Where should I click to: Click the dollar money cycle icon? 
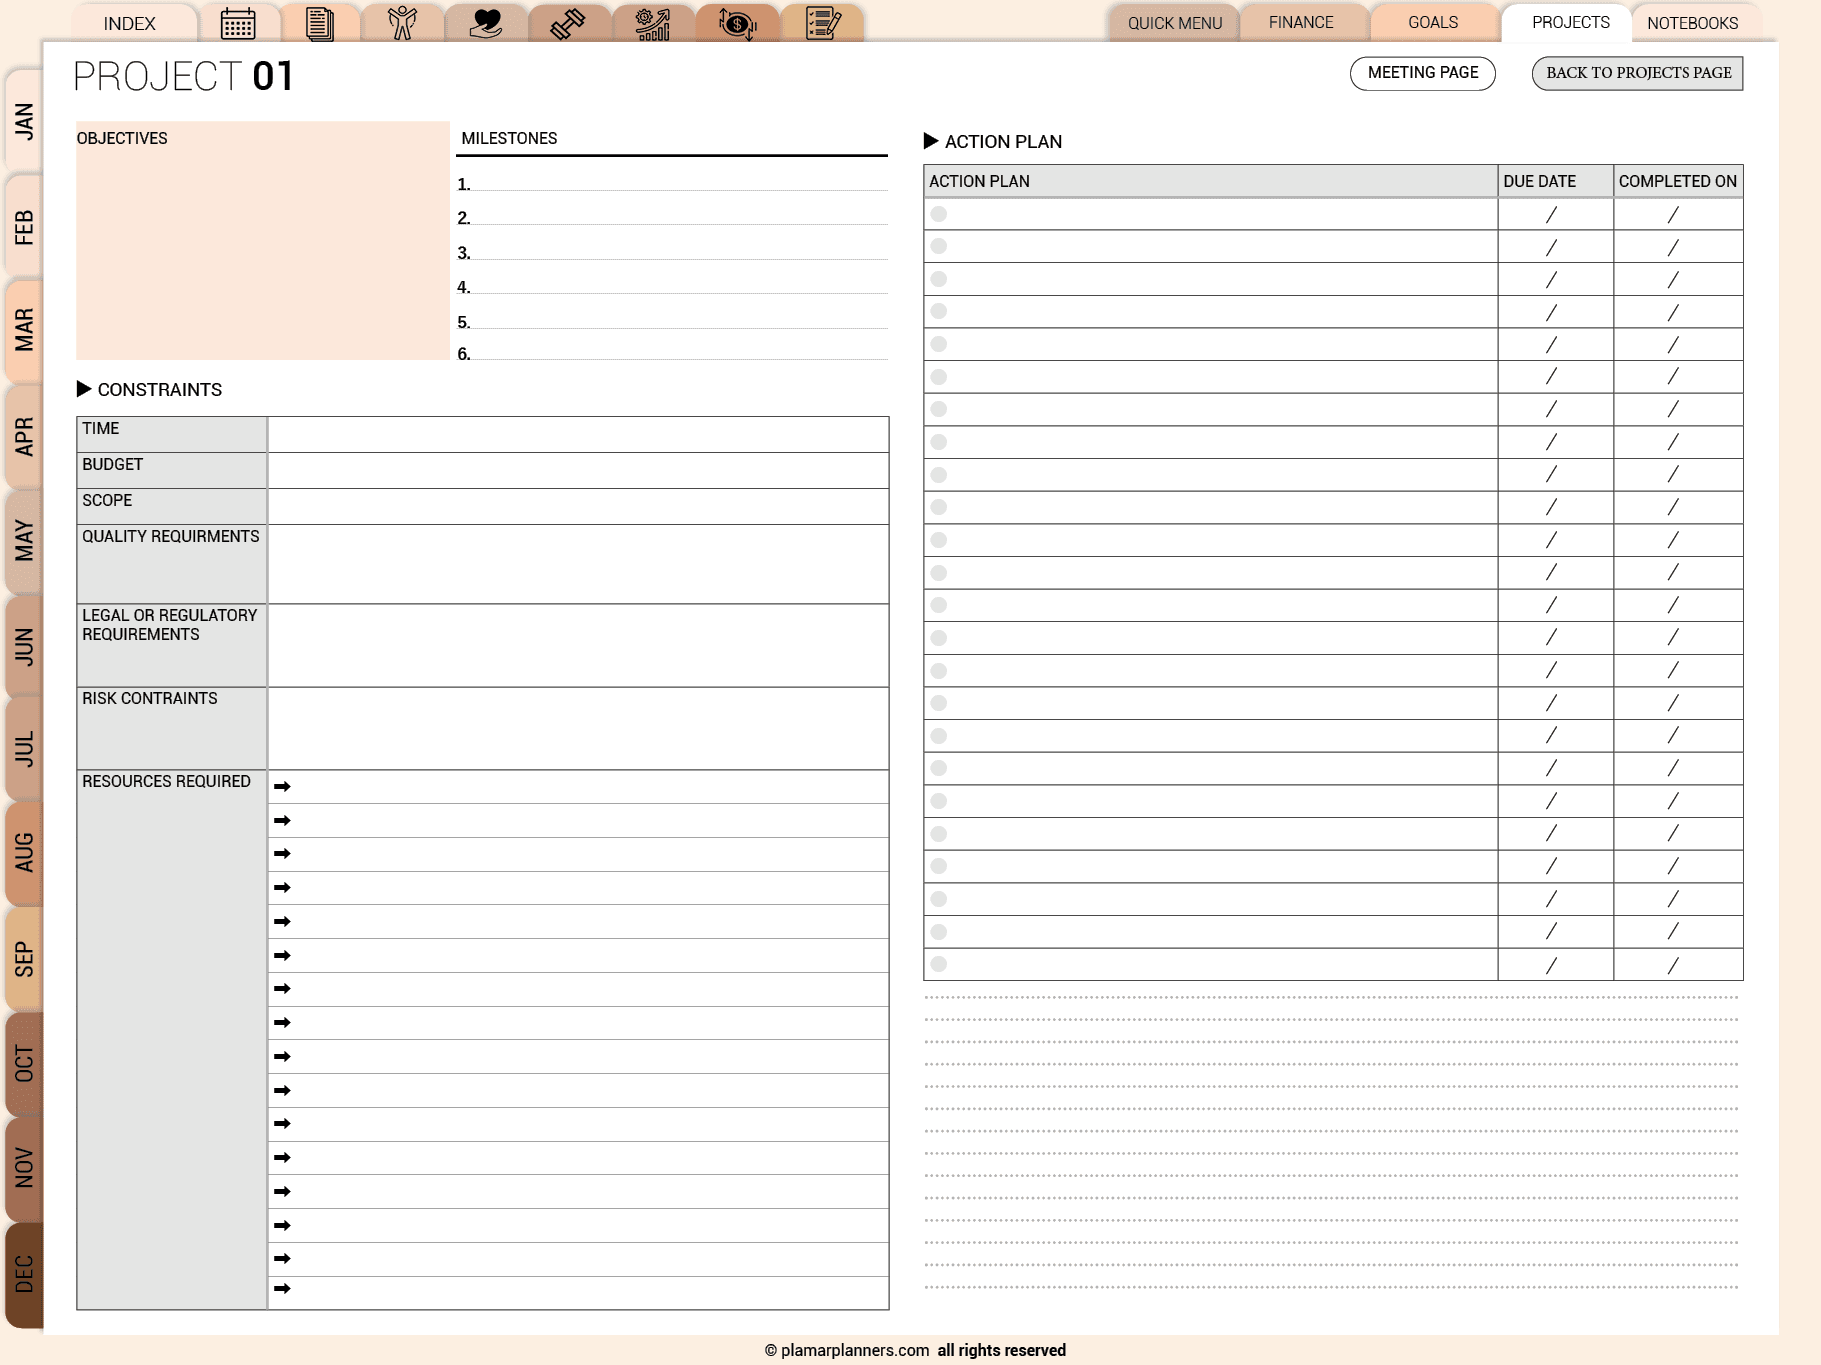pos(737,23)
